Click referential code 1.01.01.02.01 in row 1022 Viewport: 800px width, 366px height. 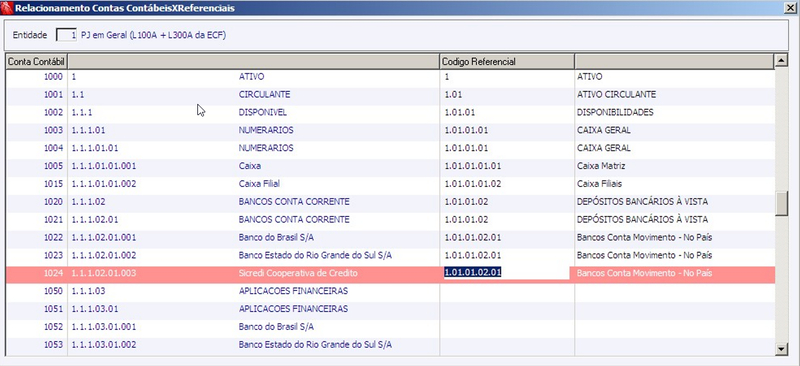(472, 238)
